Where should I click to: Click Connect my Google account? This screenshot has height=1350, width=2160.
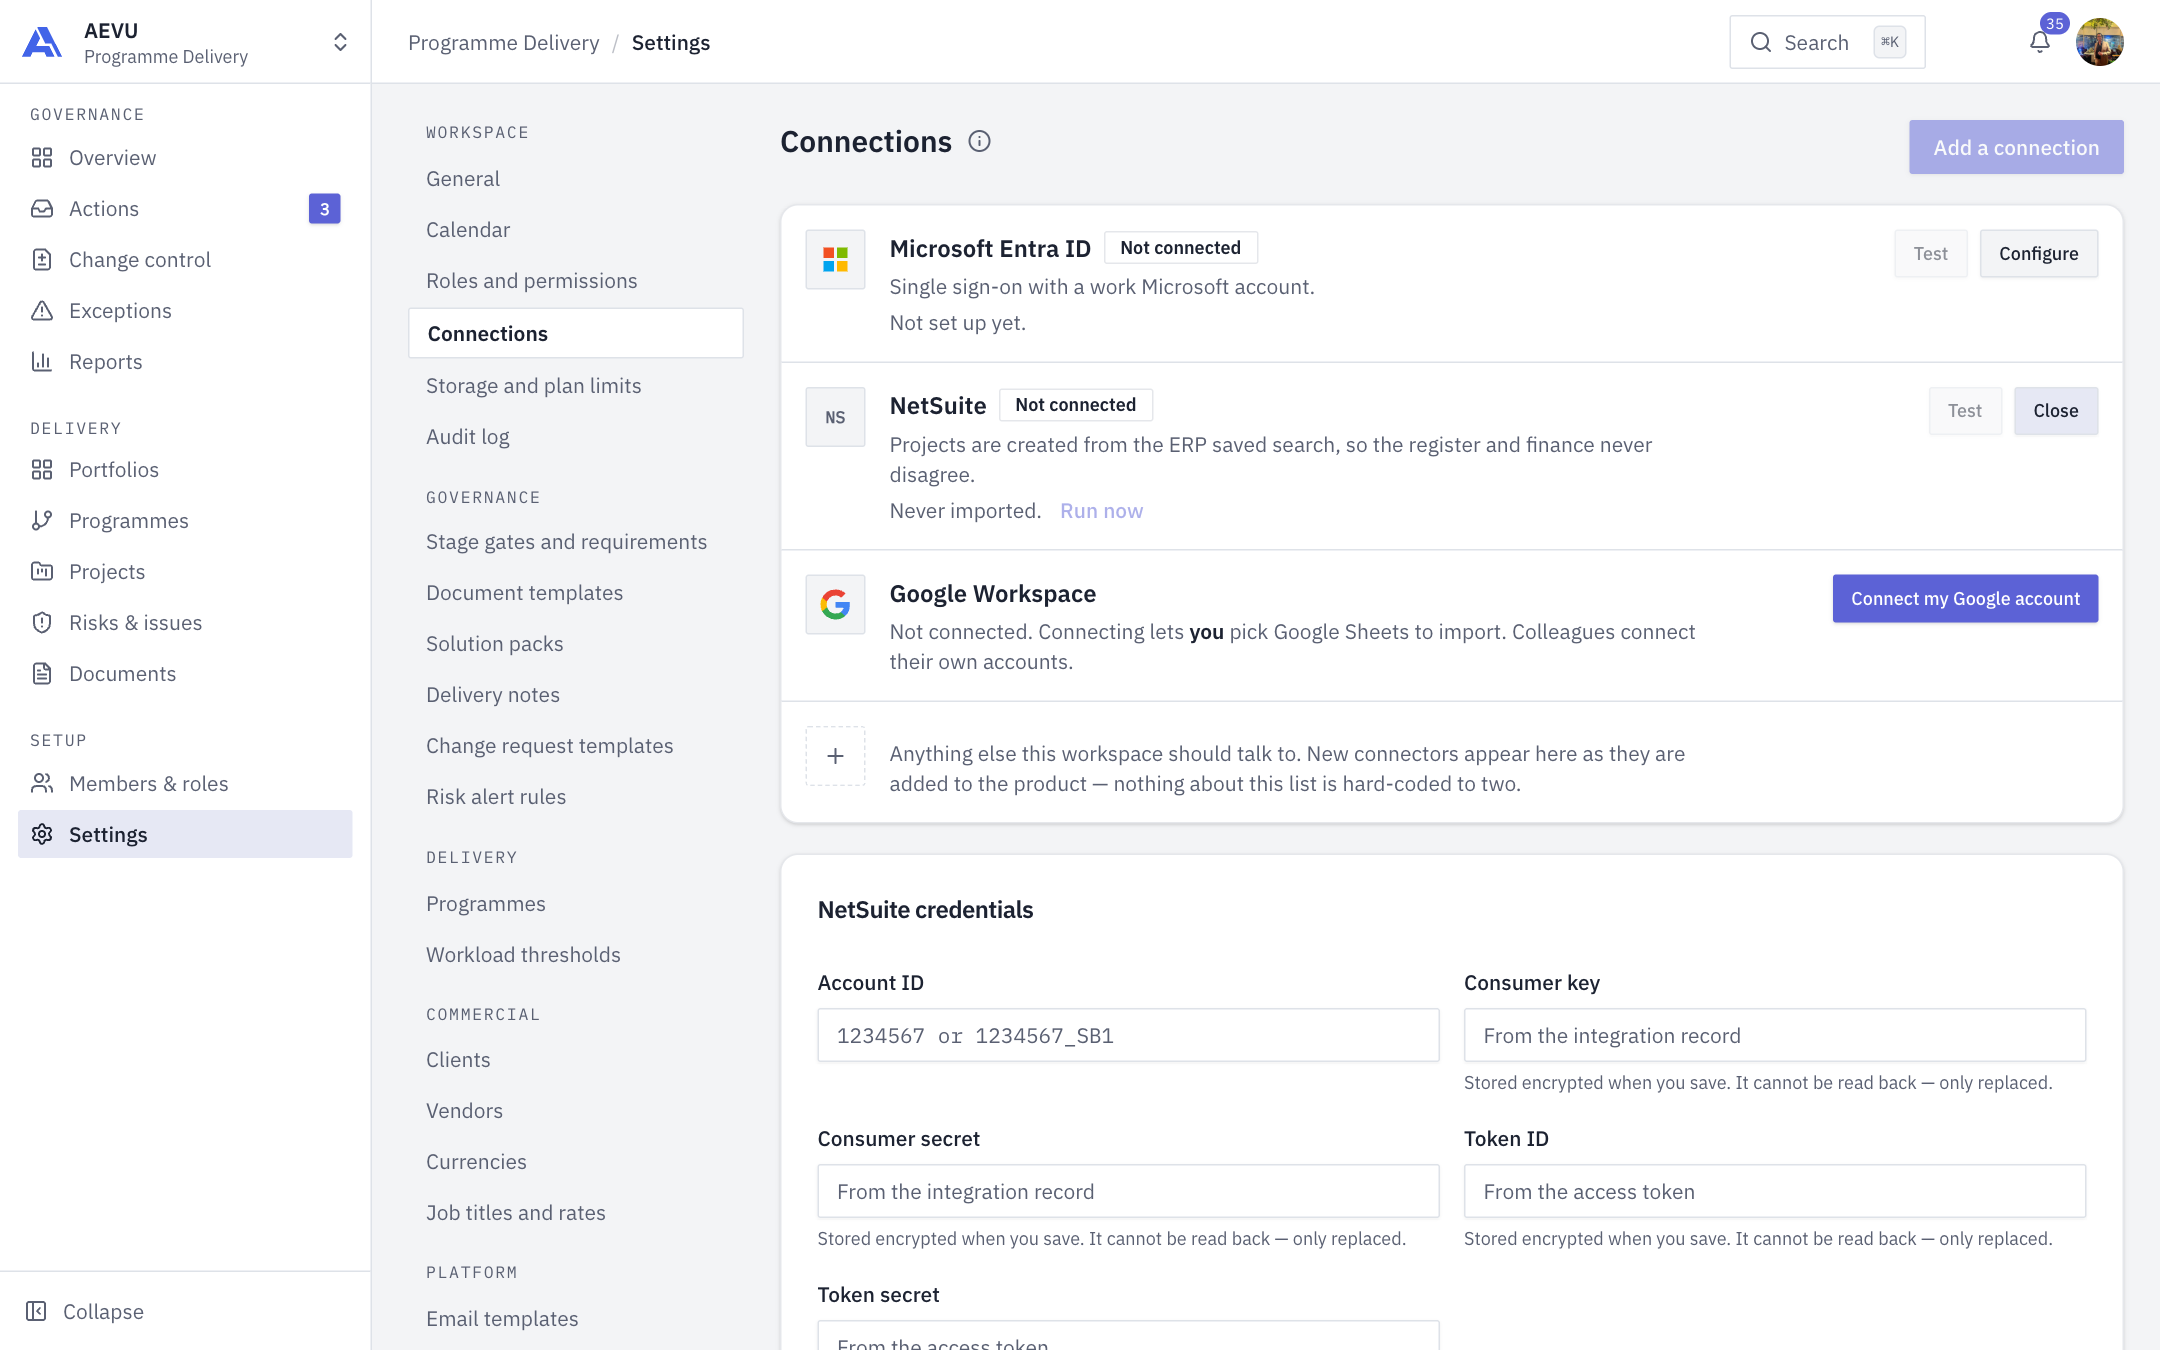(x=1965, y=598)
